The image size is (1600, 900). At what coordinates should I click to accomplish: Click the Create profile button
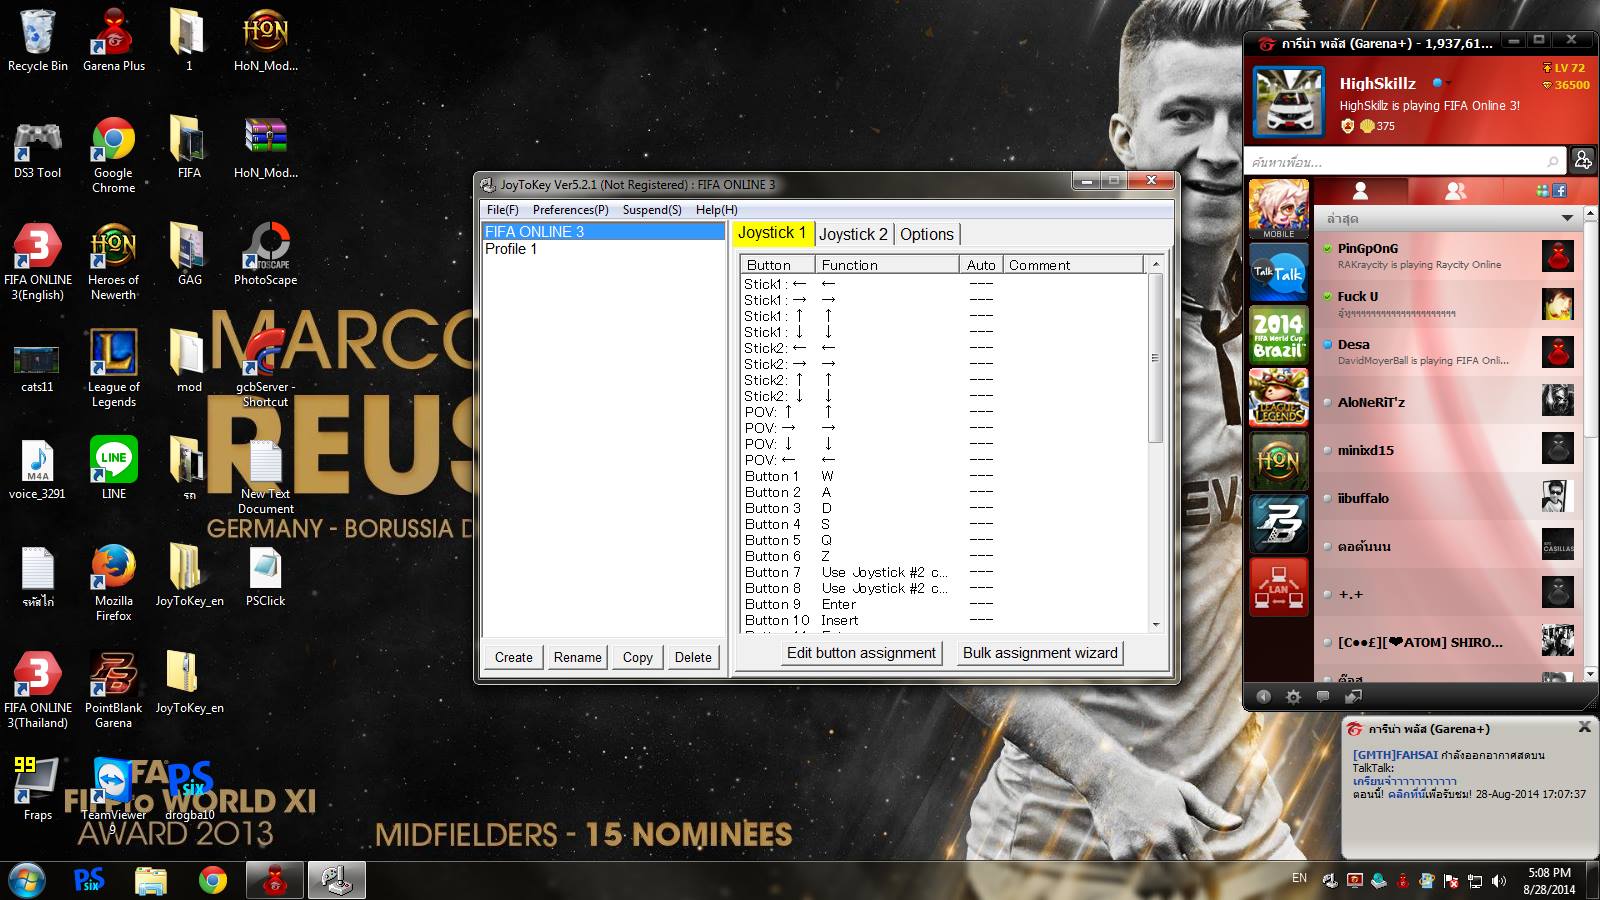pos(514,657)
